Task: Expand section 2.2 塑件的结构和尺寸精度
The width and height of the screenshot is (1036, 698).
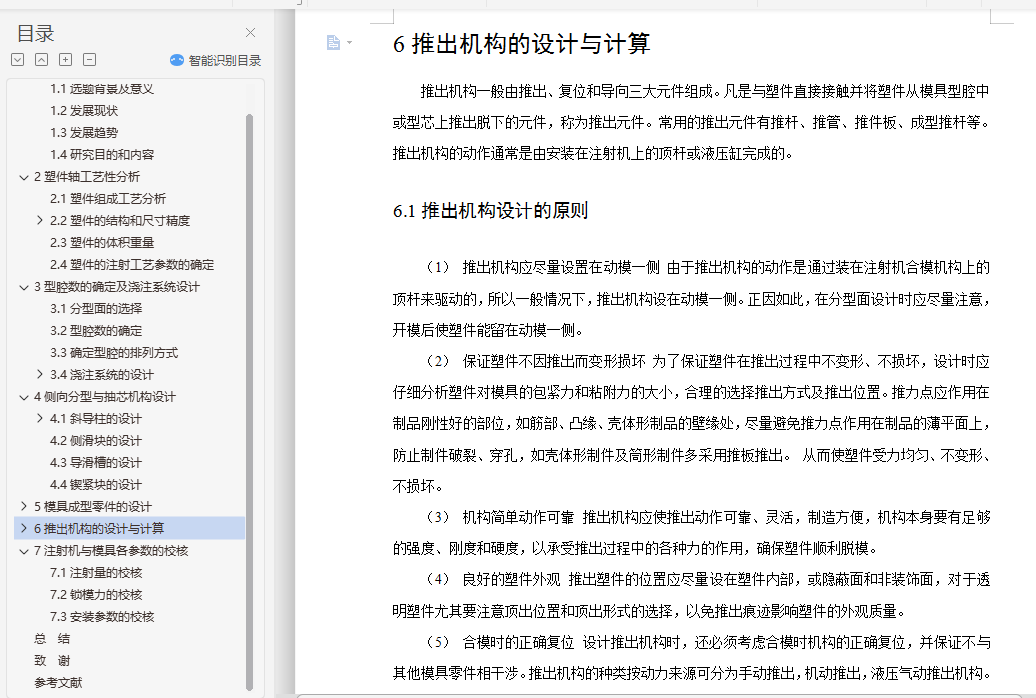Action: [40, 220]
